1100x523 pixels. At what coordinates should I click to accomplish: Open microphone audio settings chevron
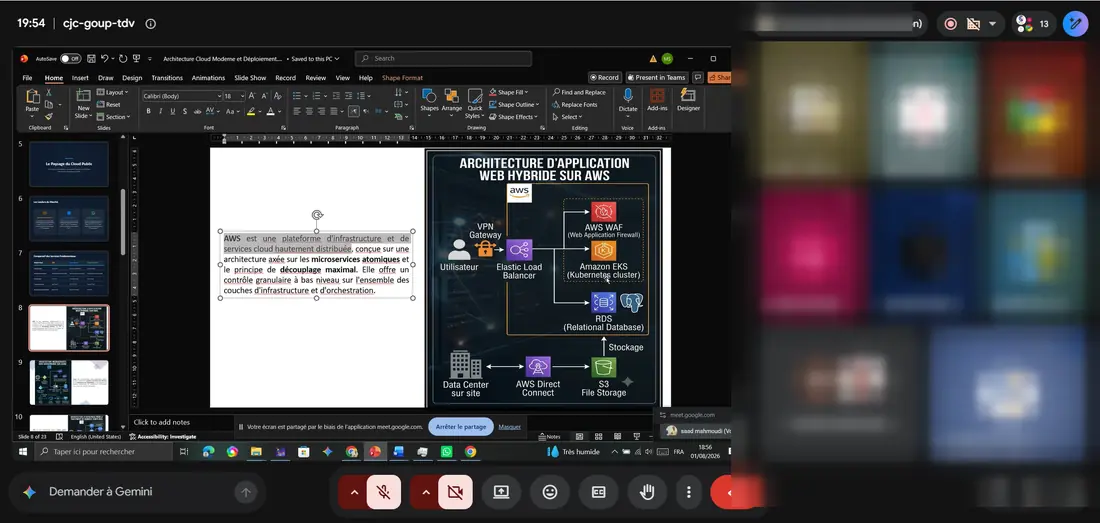(x=354, y=492)
